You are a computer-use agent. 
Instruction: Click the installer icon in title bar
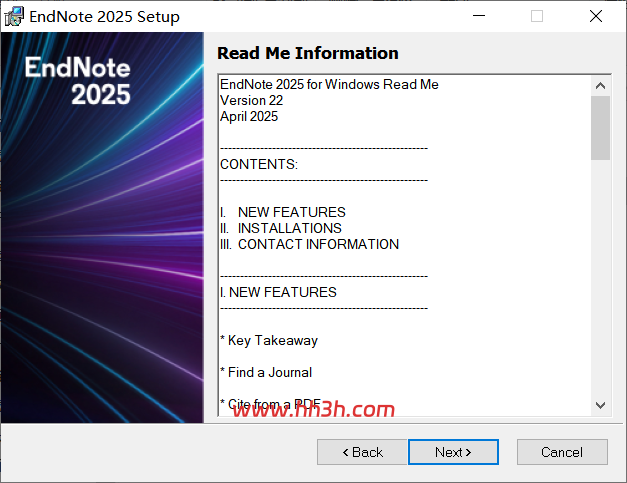(14, 16)
